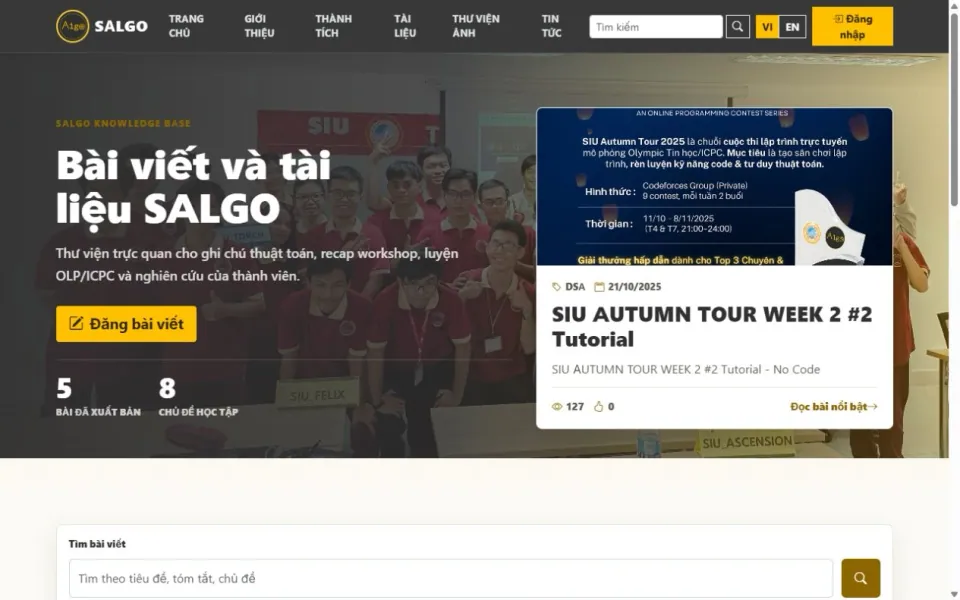960x600 pixels.
Task: Switch language to EN
Action: (x=792, y=27)
